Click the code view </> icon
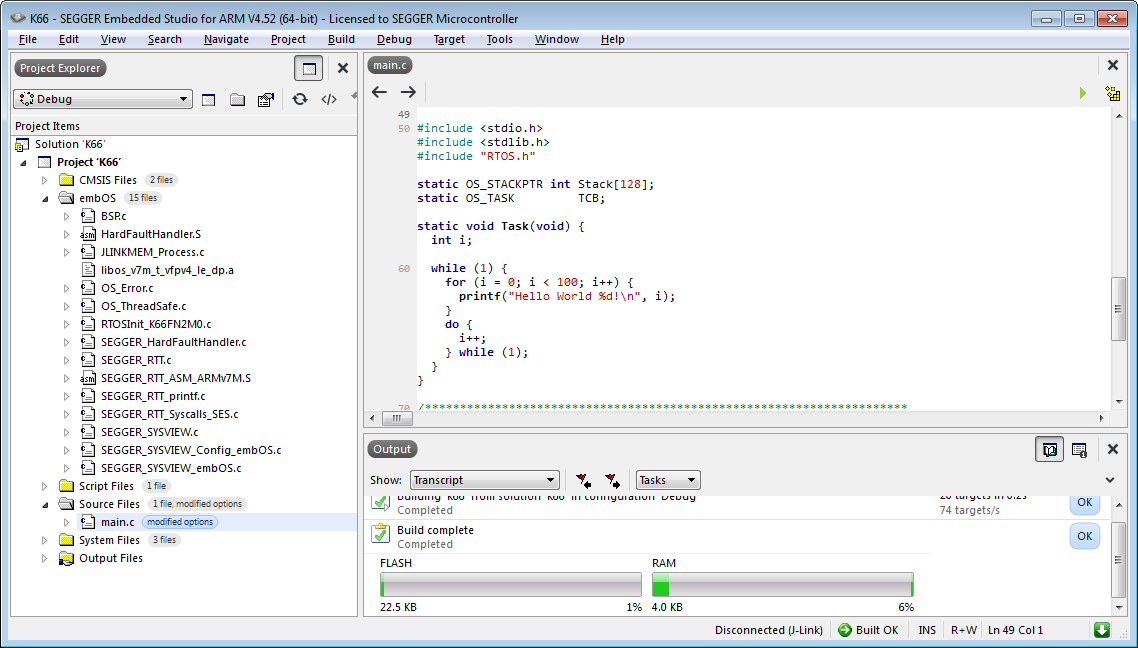The image size is (1138, 648). tap(328, 99)
